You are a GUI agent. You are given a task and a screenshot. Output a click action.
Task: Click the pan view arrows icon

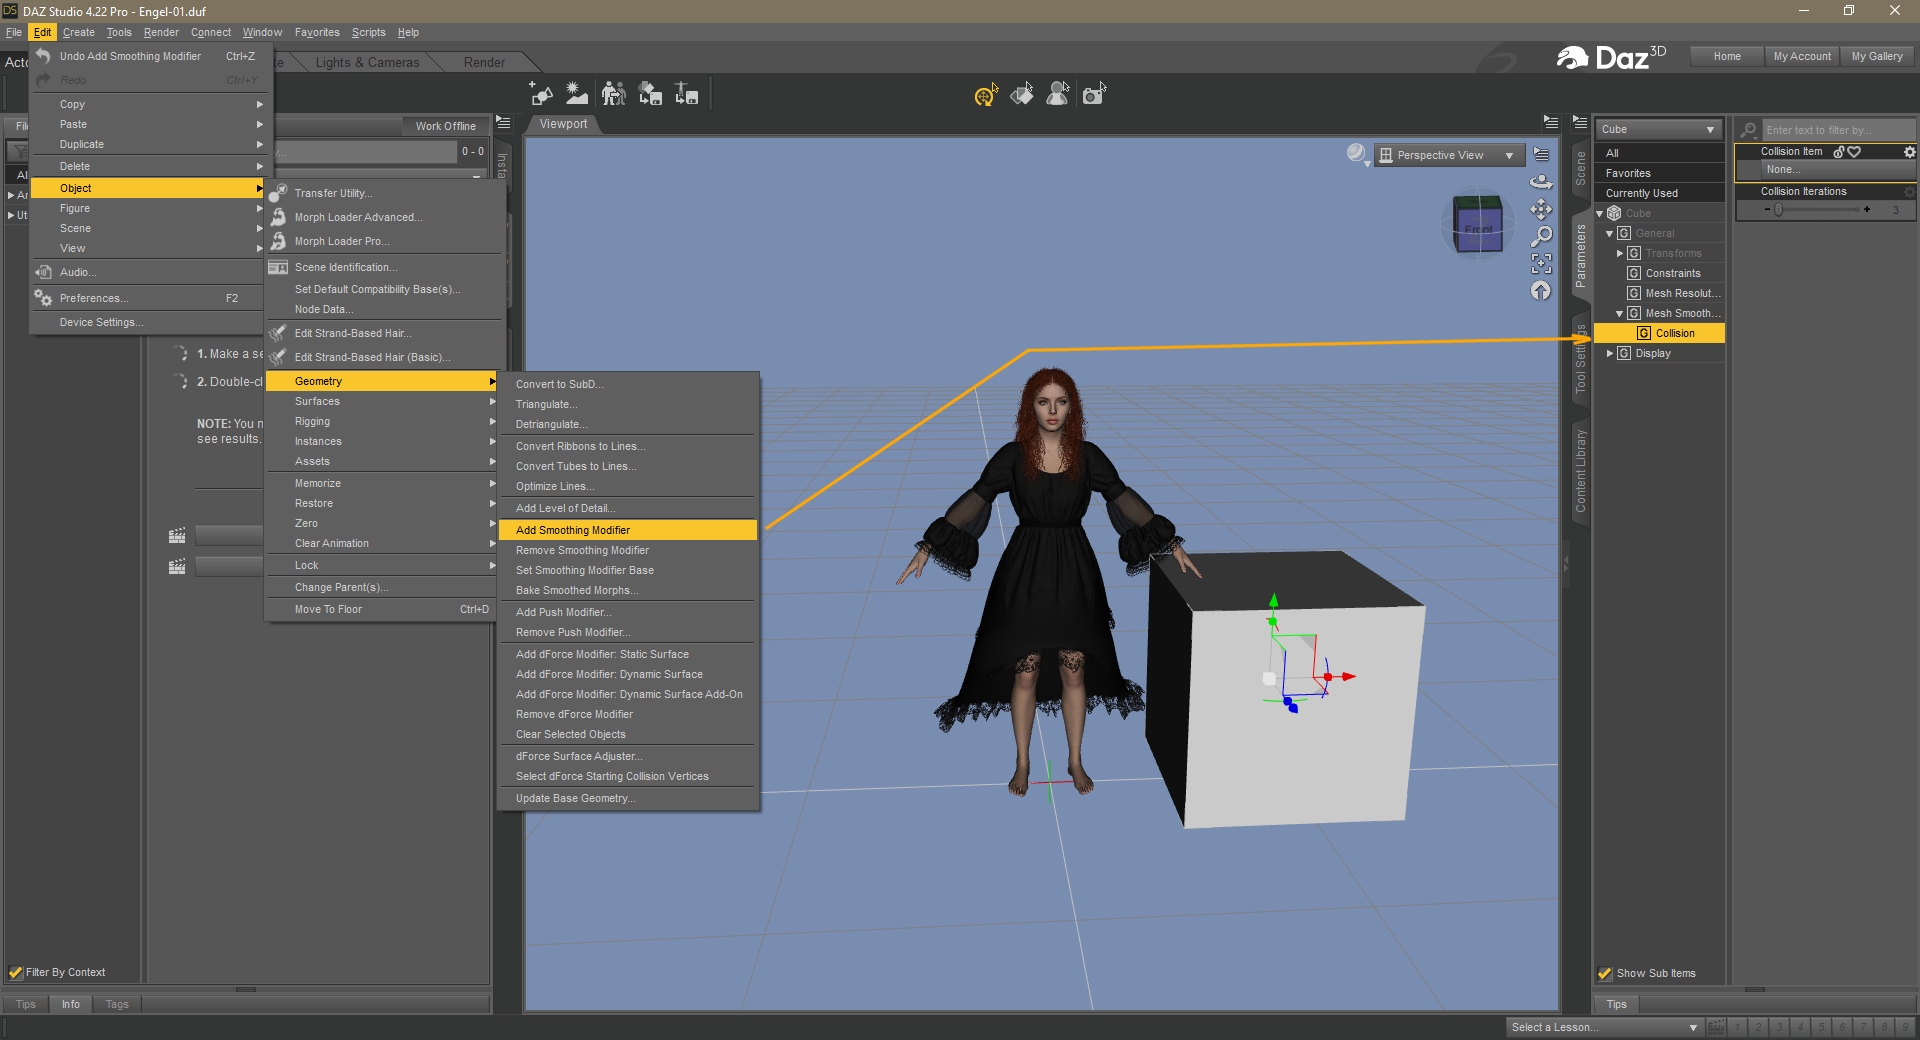pyautogui.click(x=1541, y=209)
